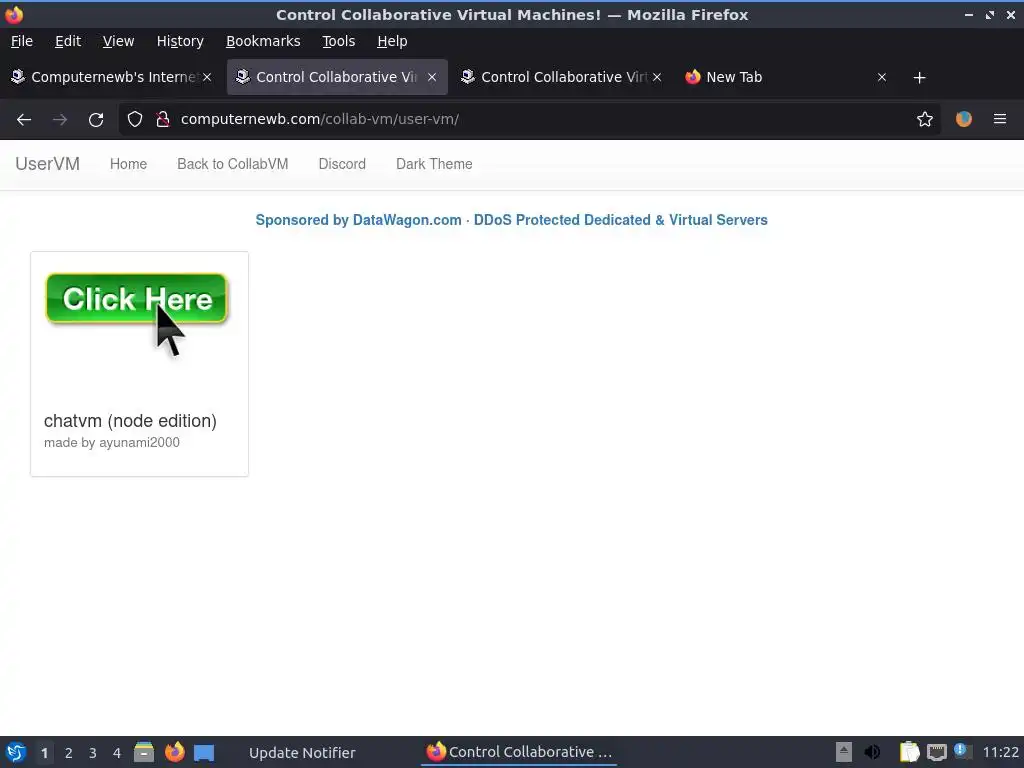View site security lock icon info
Screen dimensions: 1024x768
click(163, 120)
